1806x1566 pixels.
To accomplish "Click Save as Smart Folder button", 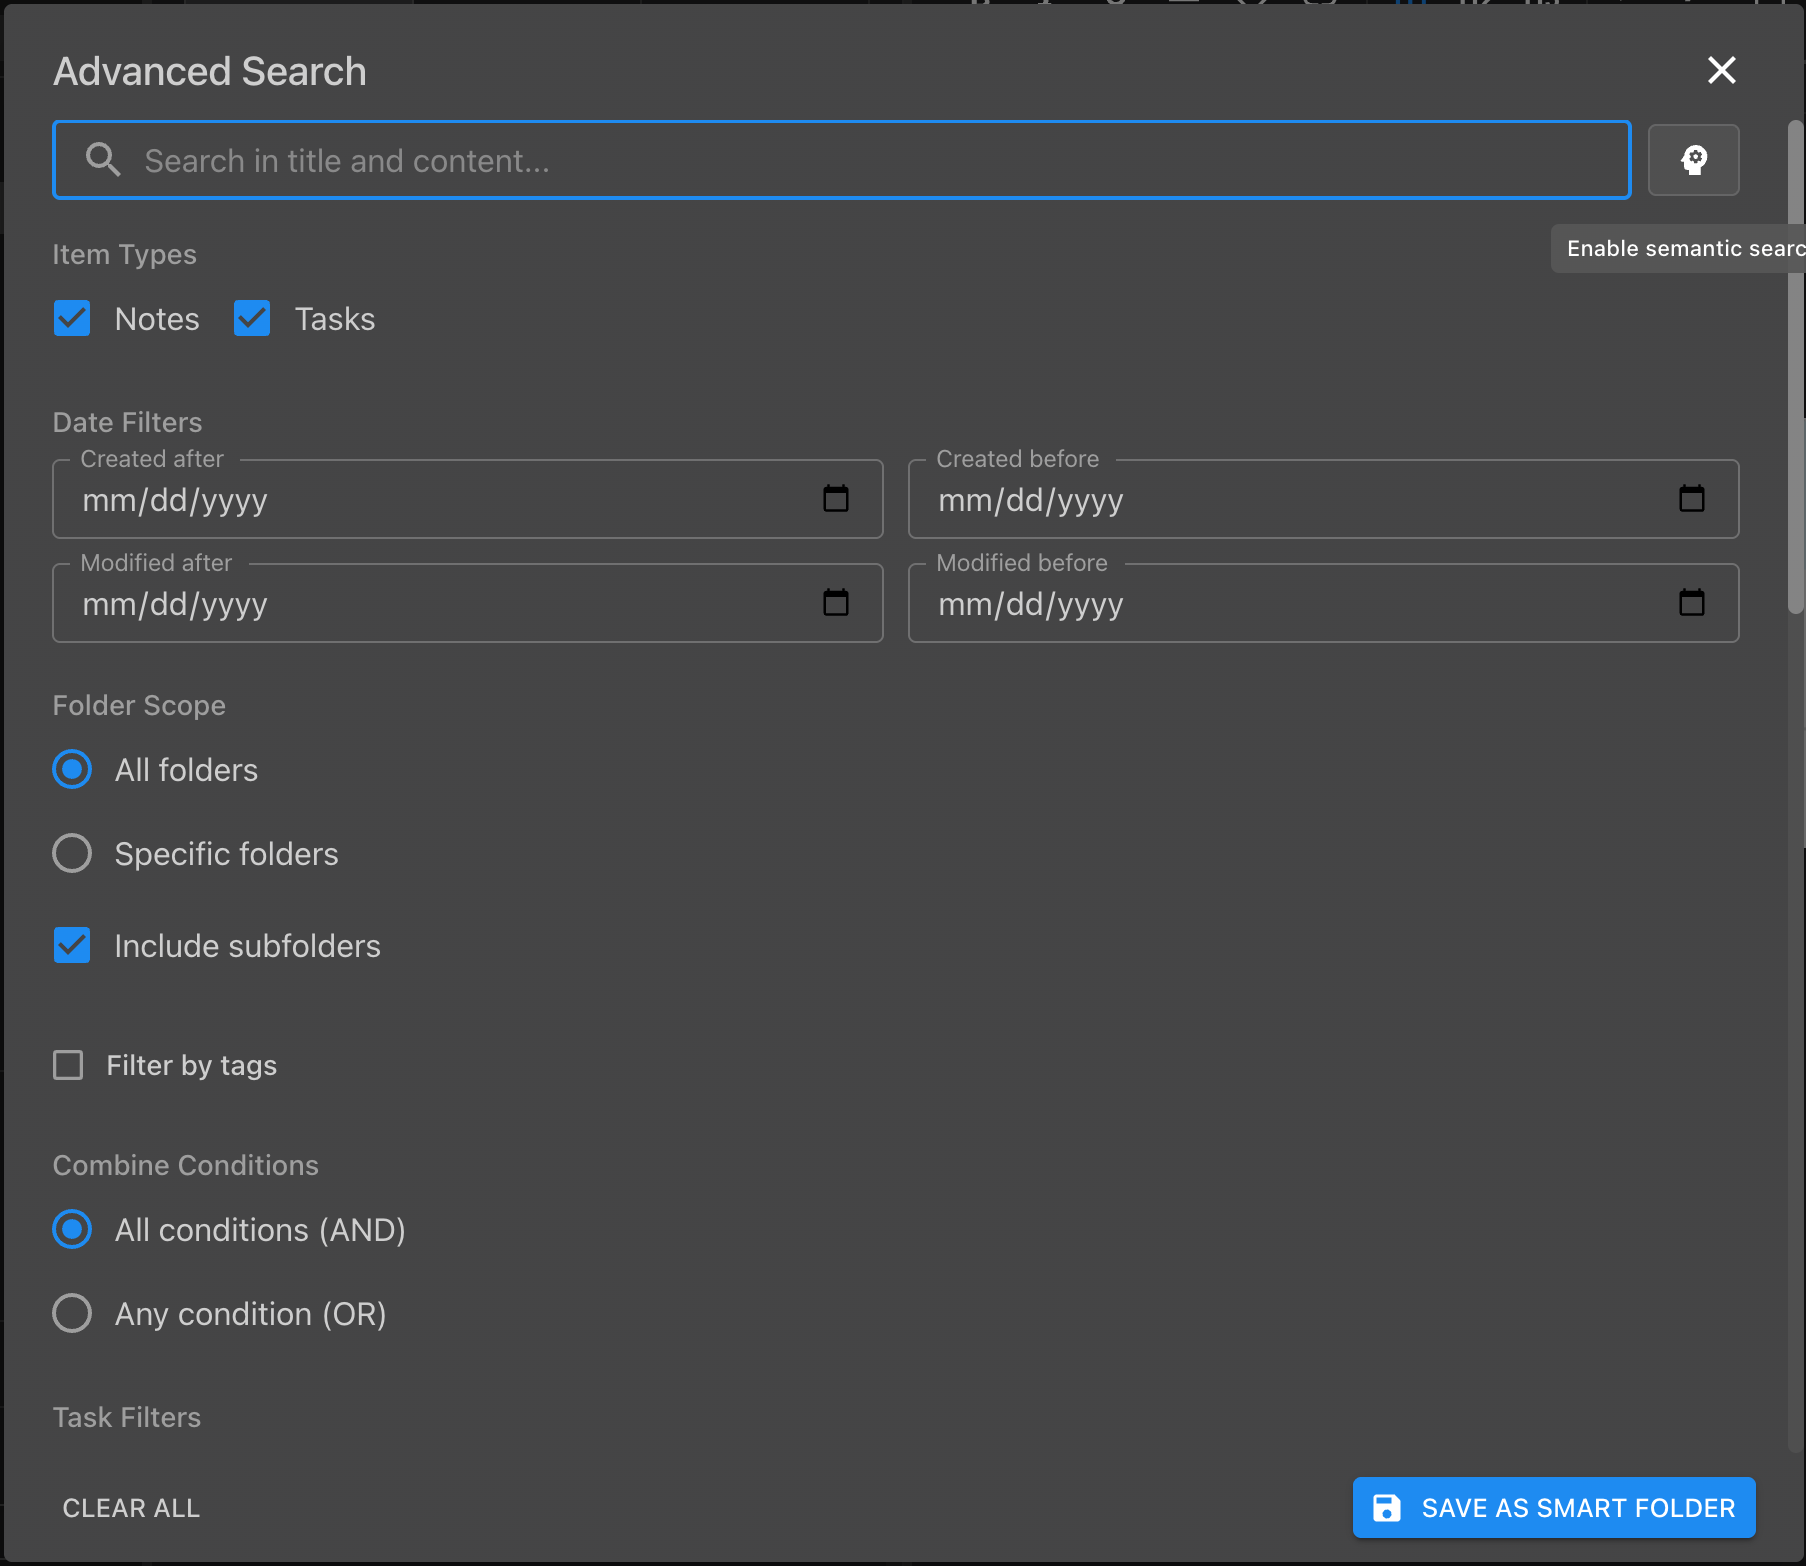I will (1554, 1508).
